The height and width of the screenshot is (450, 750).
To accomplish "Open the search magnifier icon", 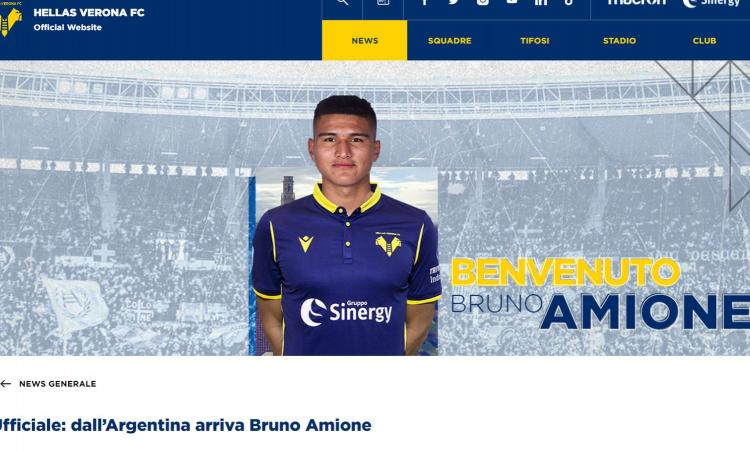I will (x=342, y=2).
